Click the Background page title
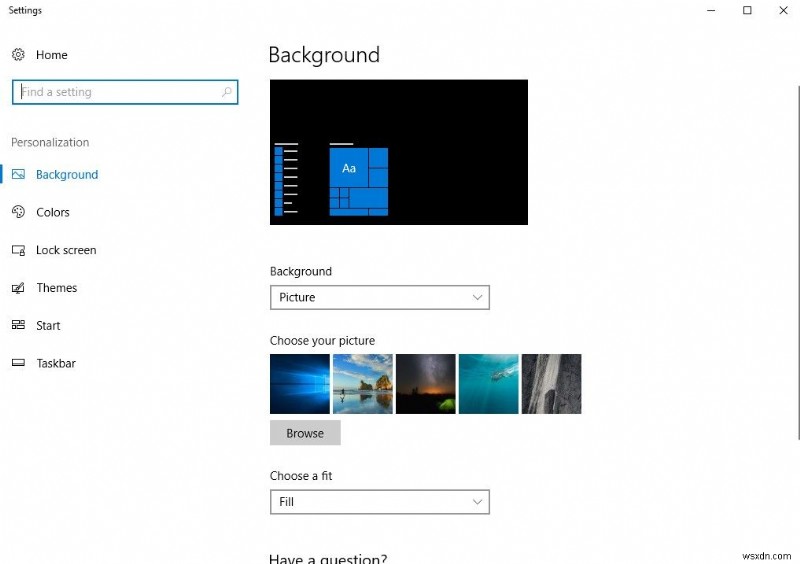Screen dimensions: 800x564 (324, 55)
